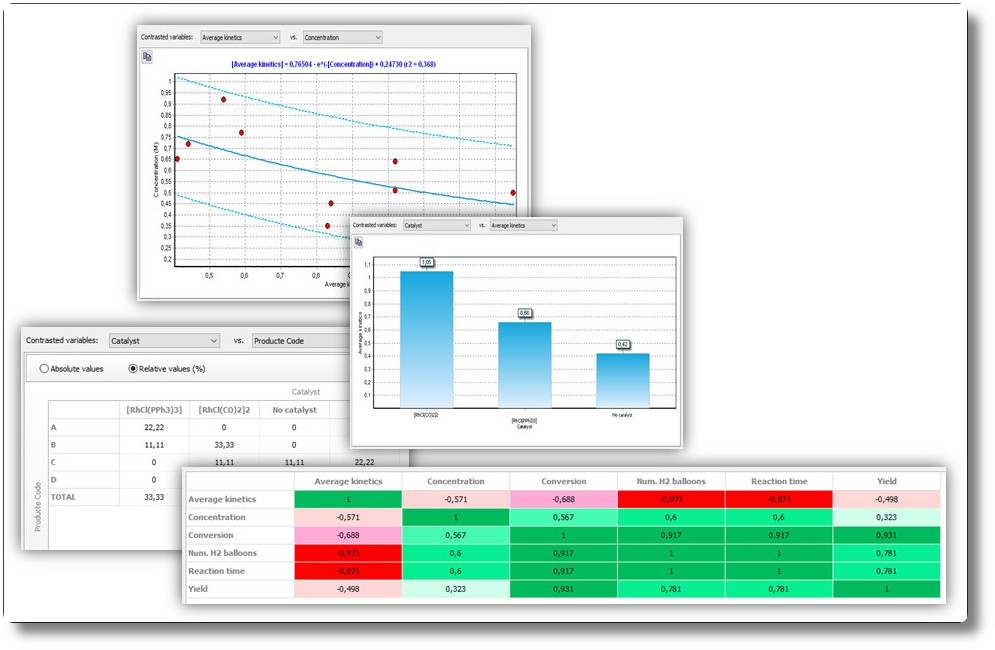Click the regression equation text above scatter plot

click(x=334, y=64)
